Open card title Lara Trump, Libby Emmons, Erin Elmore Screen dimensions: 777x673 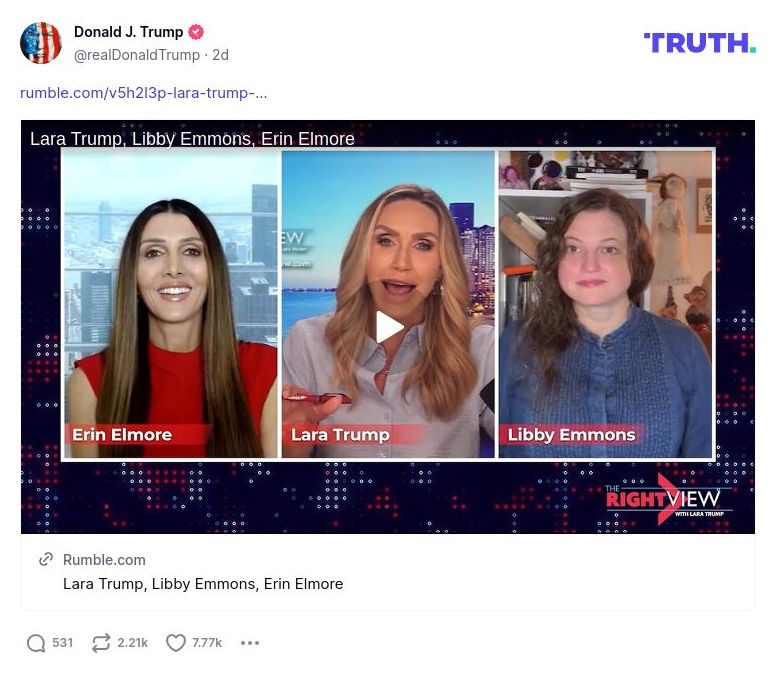point(203,584)
